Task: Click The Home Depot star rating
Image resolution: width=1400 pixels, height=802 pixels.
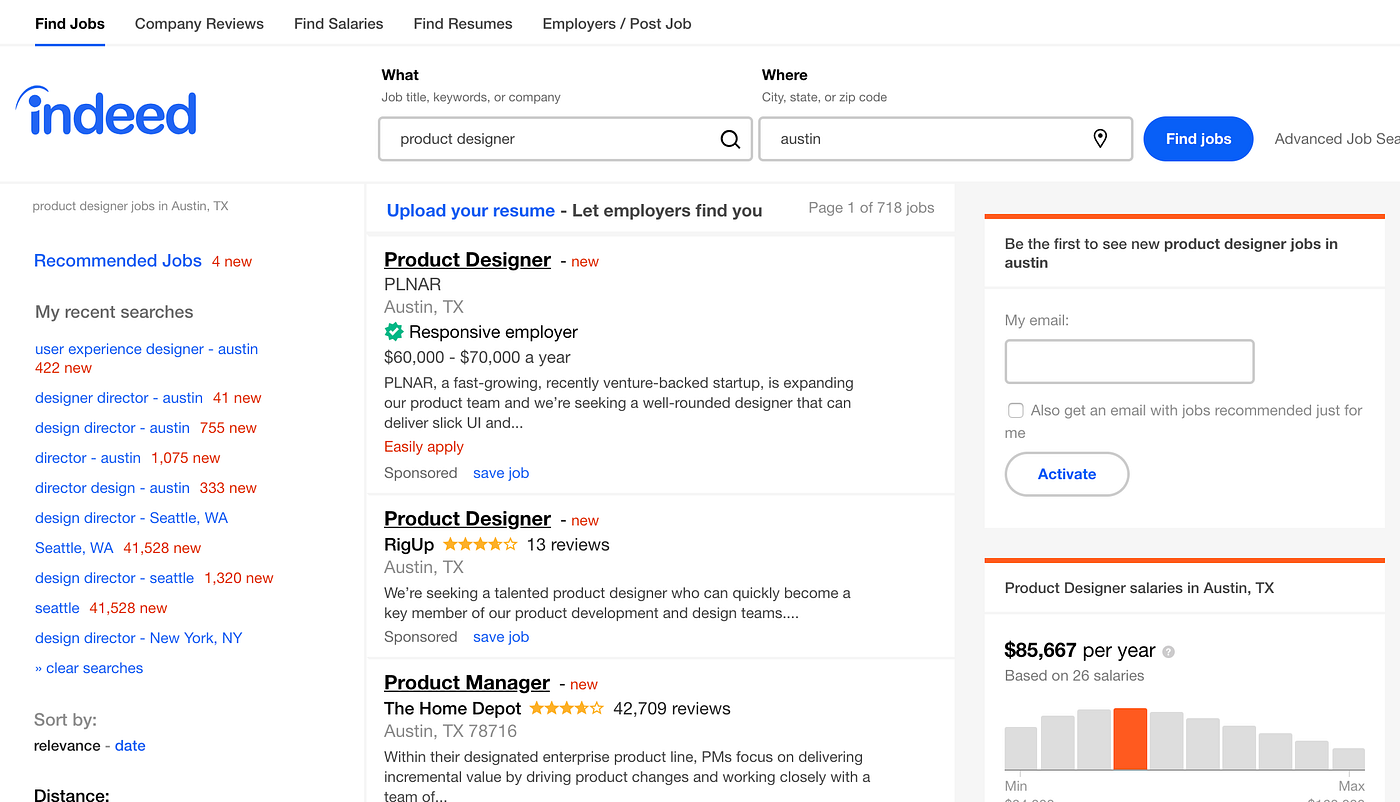Action: click(566, 709)
